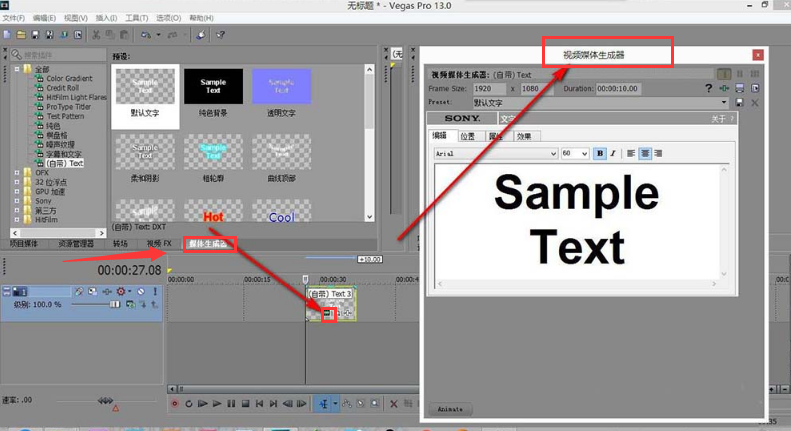Click the compositing mode icon on track 1
This screenshot has height=431, width=791.
131,304
